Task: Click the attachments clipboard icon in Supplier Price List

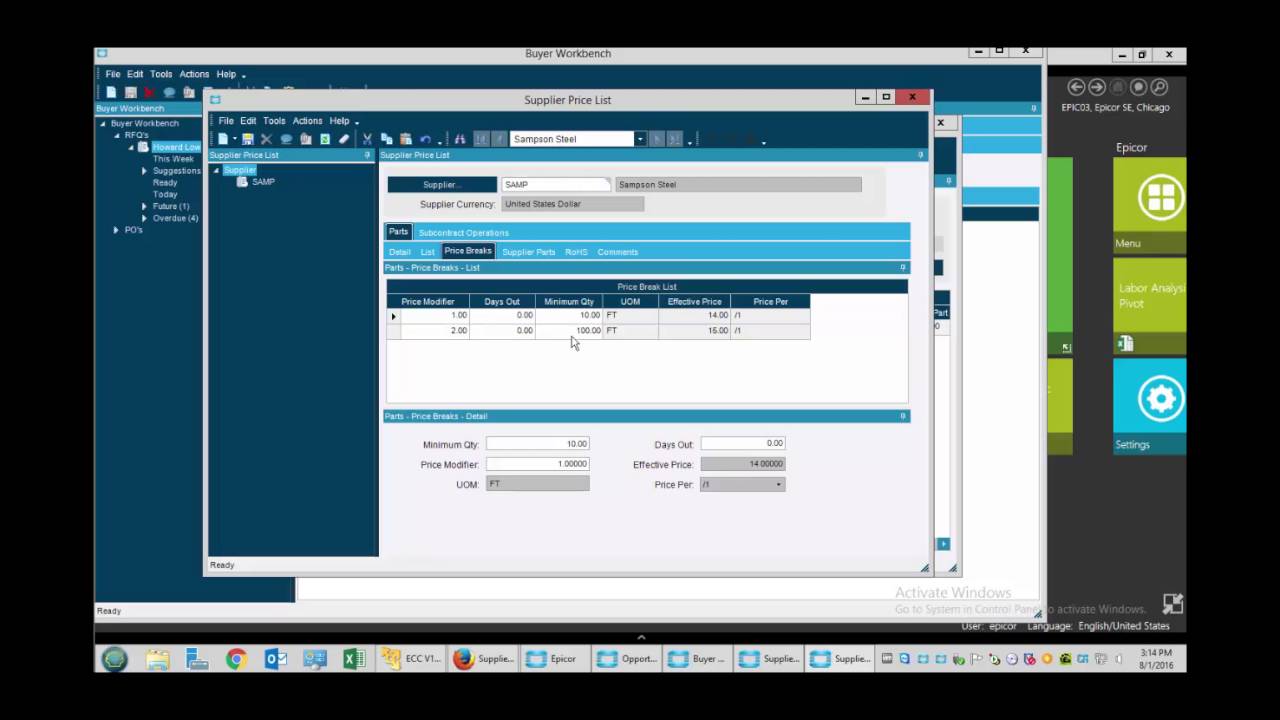Action: 306,139
